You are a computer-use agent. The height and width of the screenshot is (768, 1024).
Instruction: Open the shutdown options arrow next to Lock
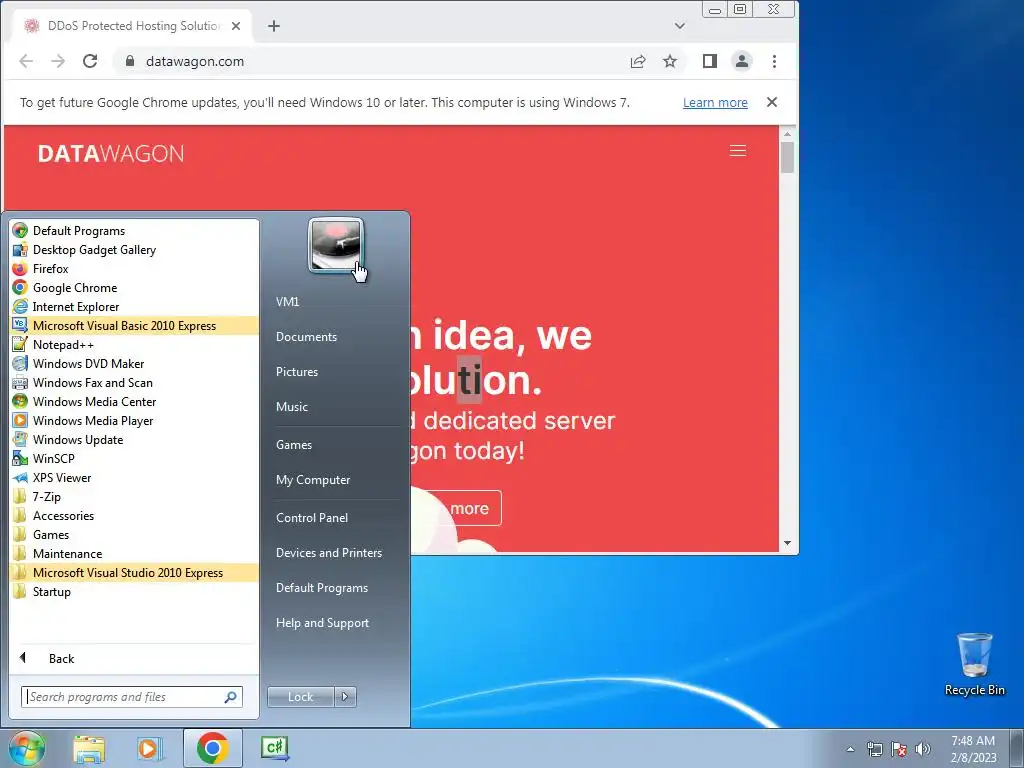345,697
